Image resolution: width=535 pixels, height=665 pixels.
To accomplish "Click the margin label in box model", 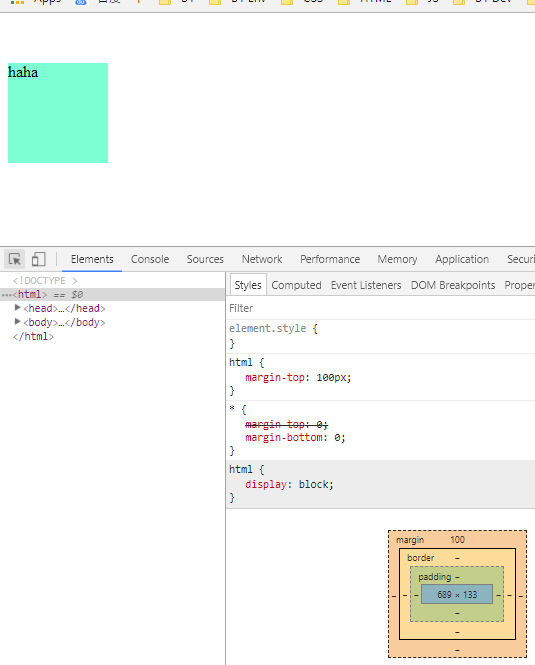I will coord(410,540).
